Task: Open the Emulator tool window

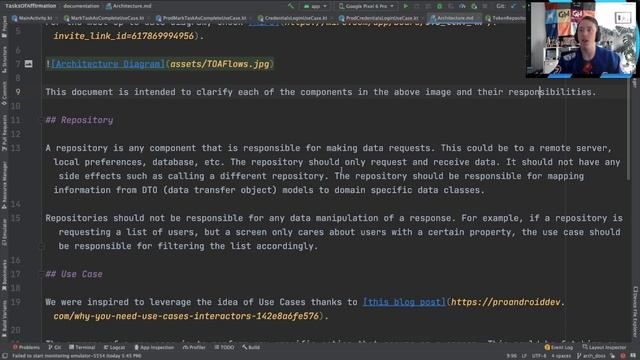Action: coord(4,233)
